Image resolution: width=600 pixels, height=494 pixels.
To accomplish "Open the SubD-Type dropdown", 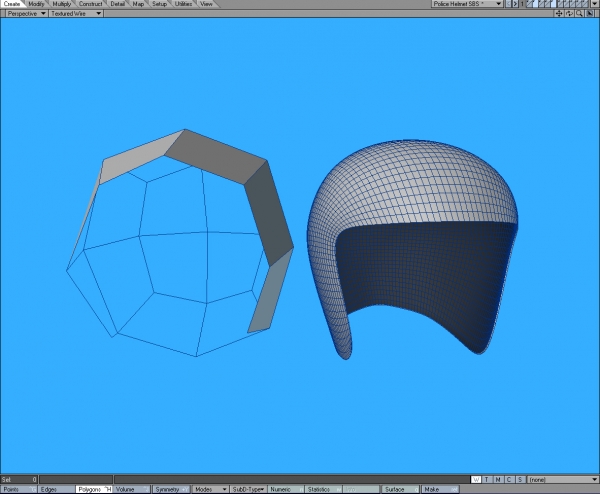I will pyautogui.click(x=249, y=489).
